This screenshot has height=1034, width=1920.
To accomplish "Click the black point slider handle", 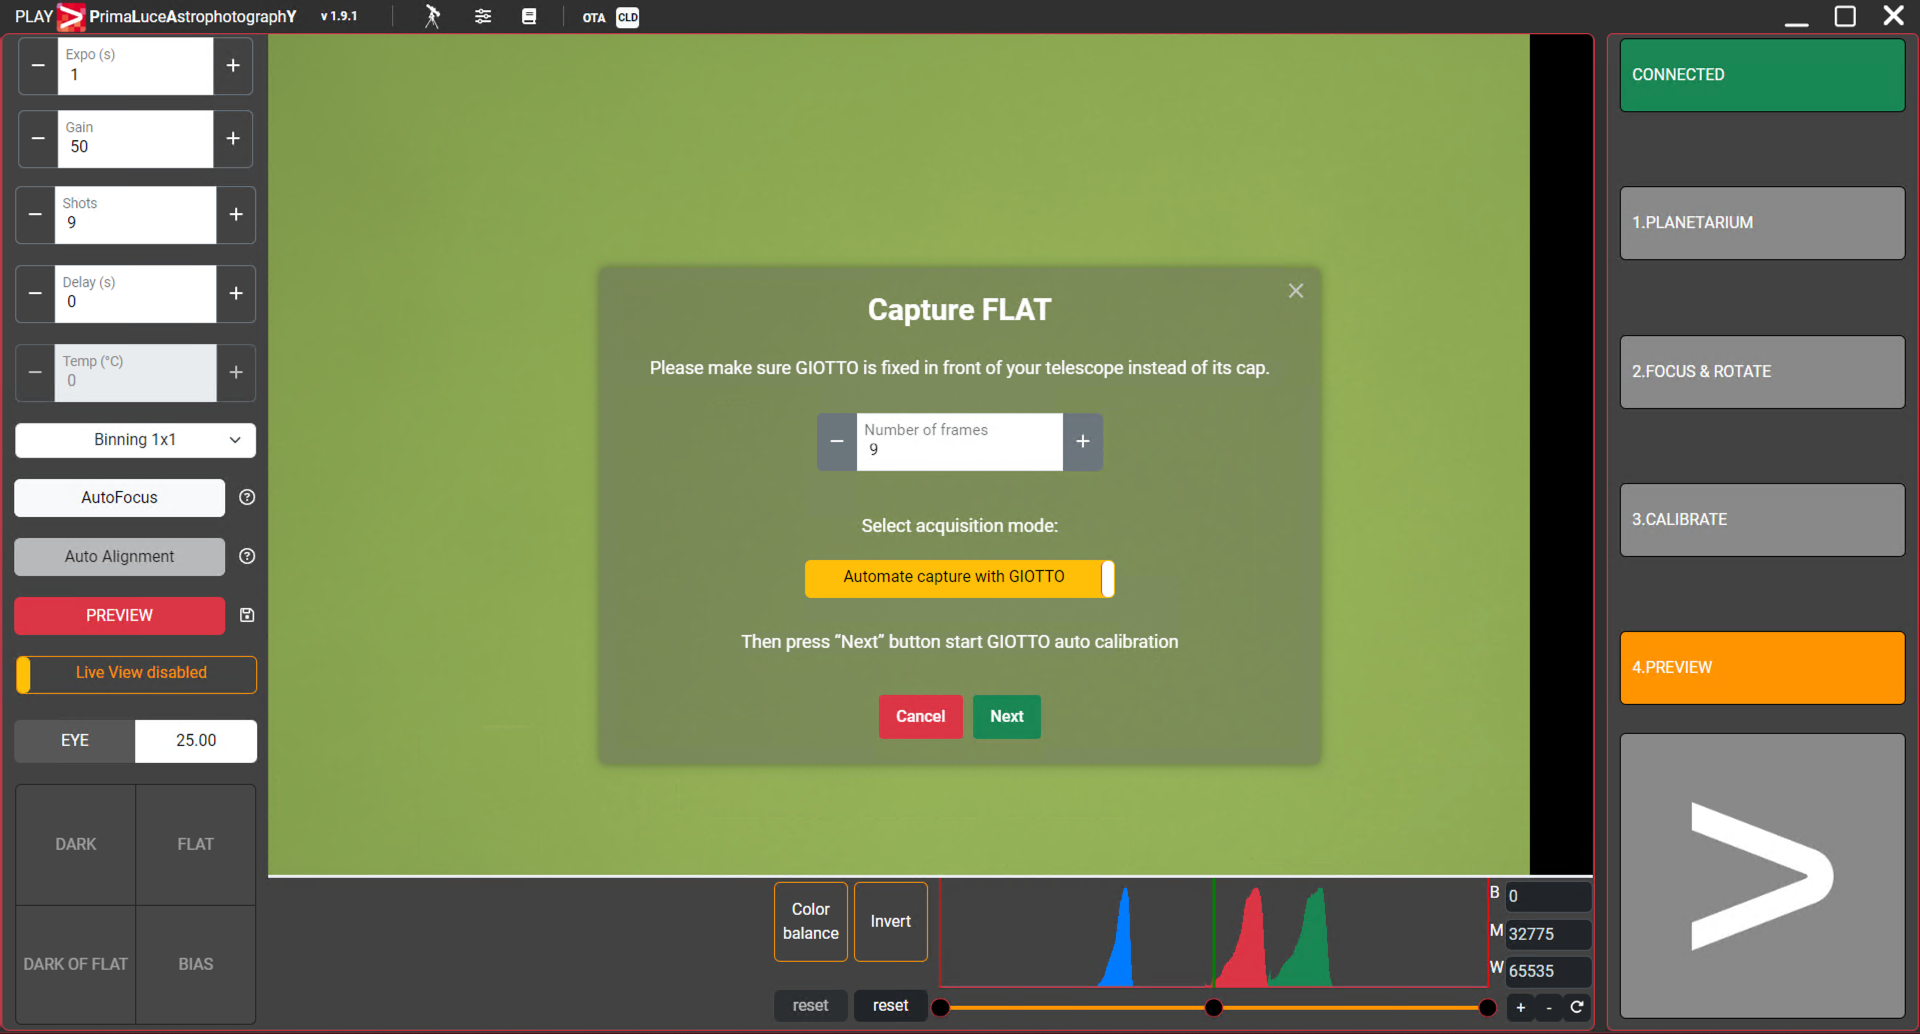I will point(941,1008).
